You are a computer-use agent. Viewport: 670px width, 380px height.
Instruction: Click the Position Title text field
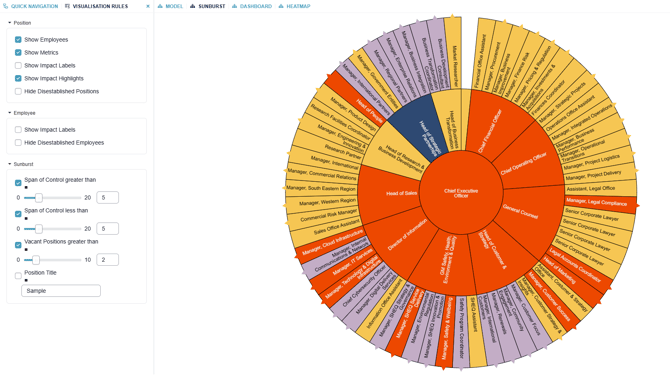pyautogui.click(x=61, y=291)
